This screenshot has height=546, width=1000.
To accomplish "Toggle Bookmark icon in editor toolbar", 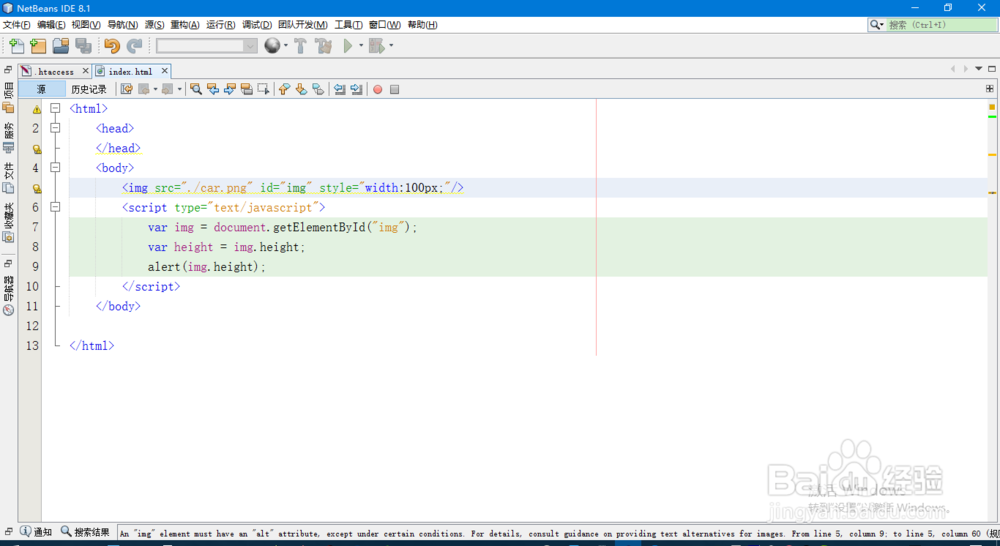I will click(x=318, y=89).
